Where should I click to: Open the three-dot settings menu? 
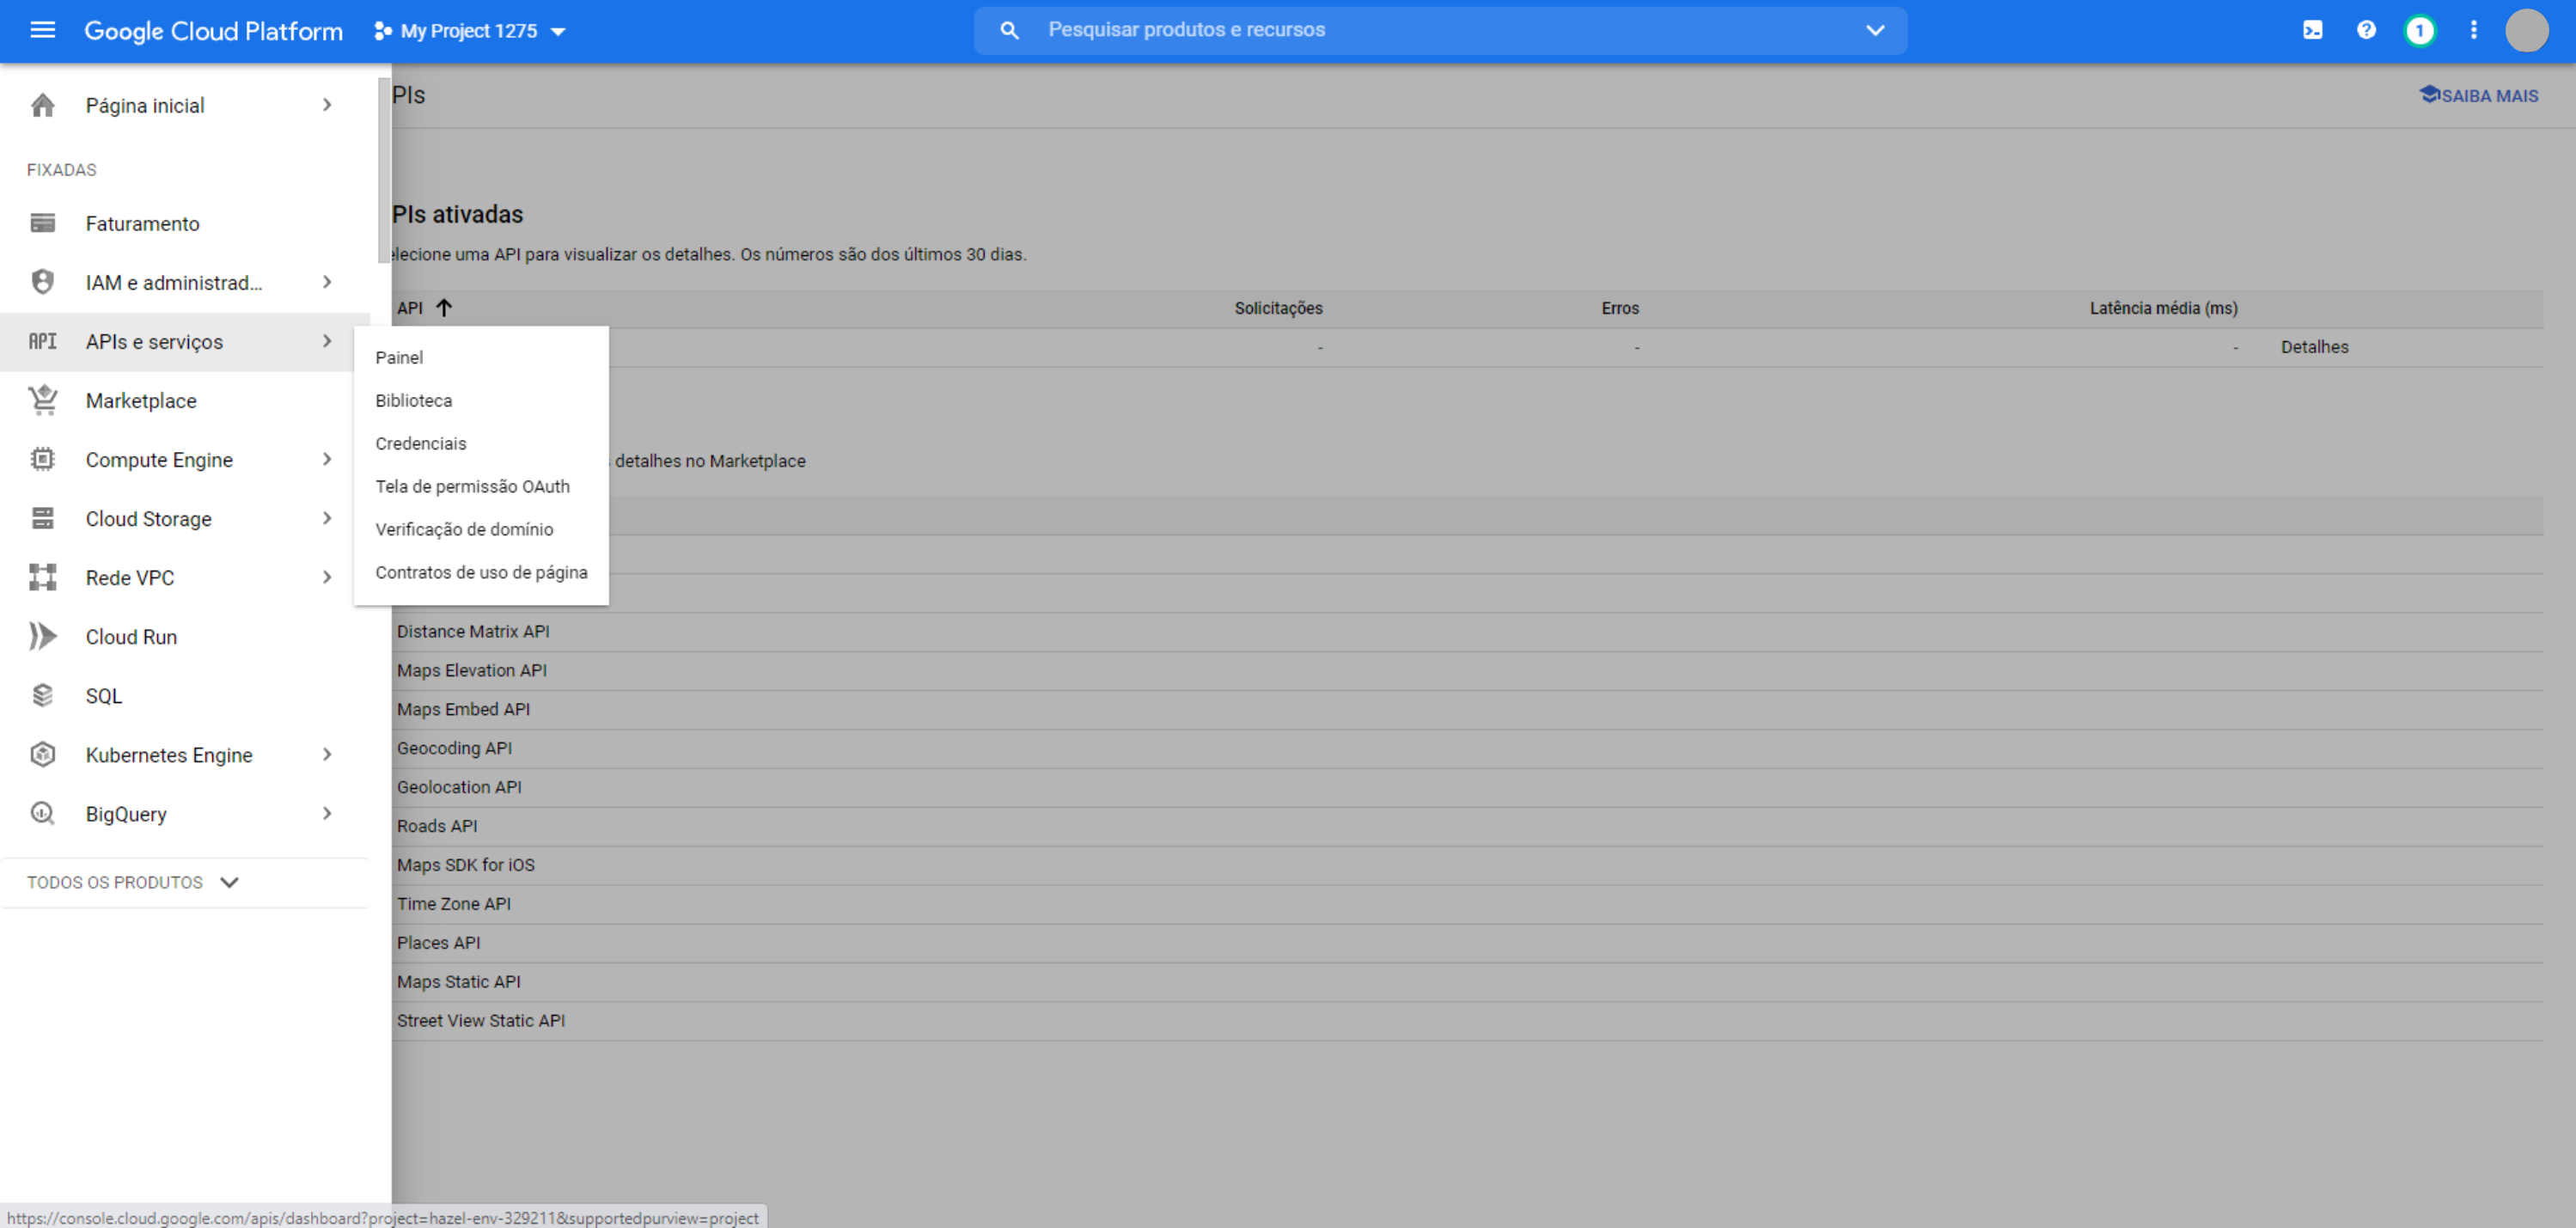[2474, 30]
